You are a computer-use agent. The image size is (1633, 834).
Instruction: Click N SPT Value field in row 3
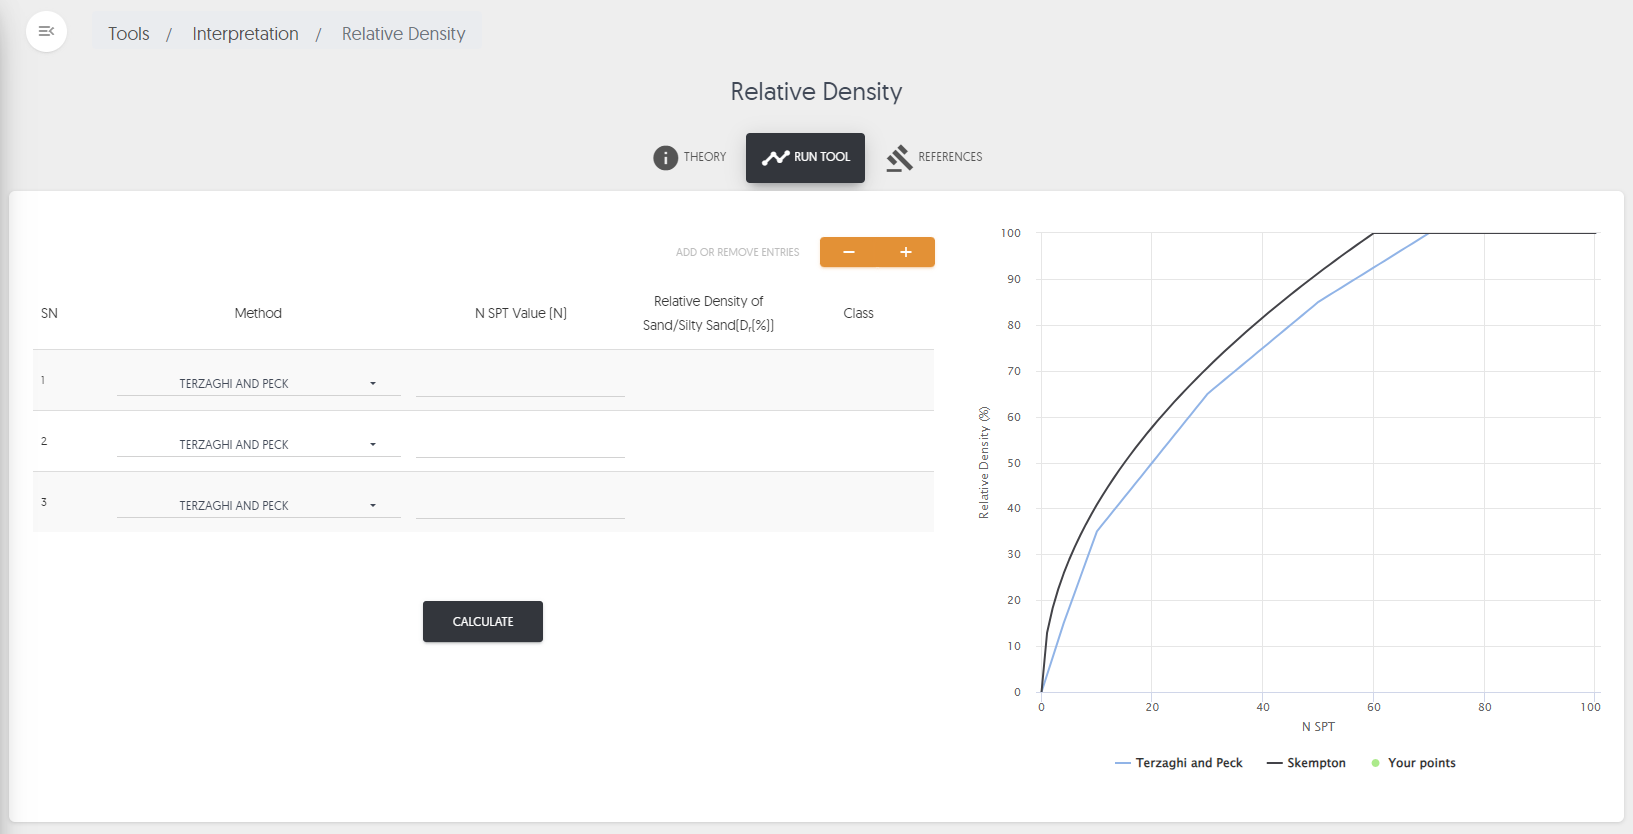520,505
